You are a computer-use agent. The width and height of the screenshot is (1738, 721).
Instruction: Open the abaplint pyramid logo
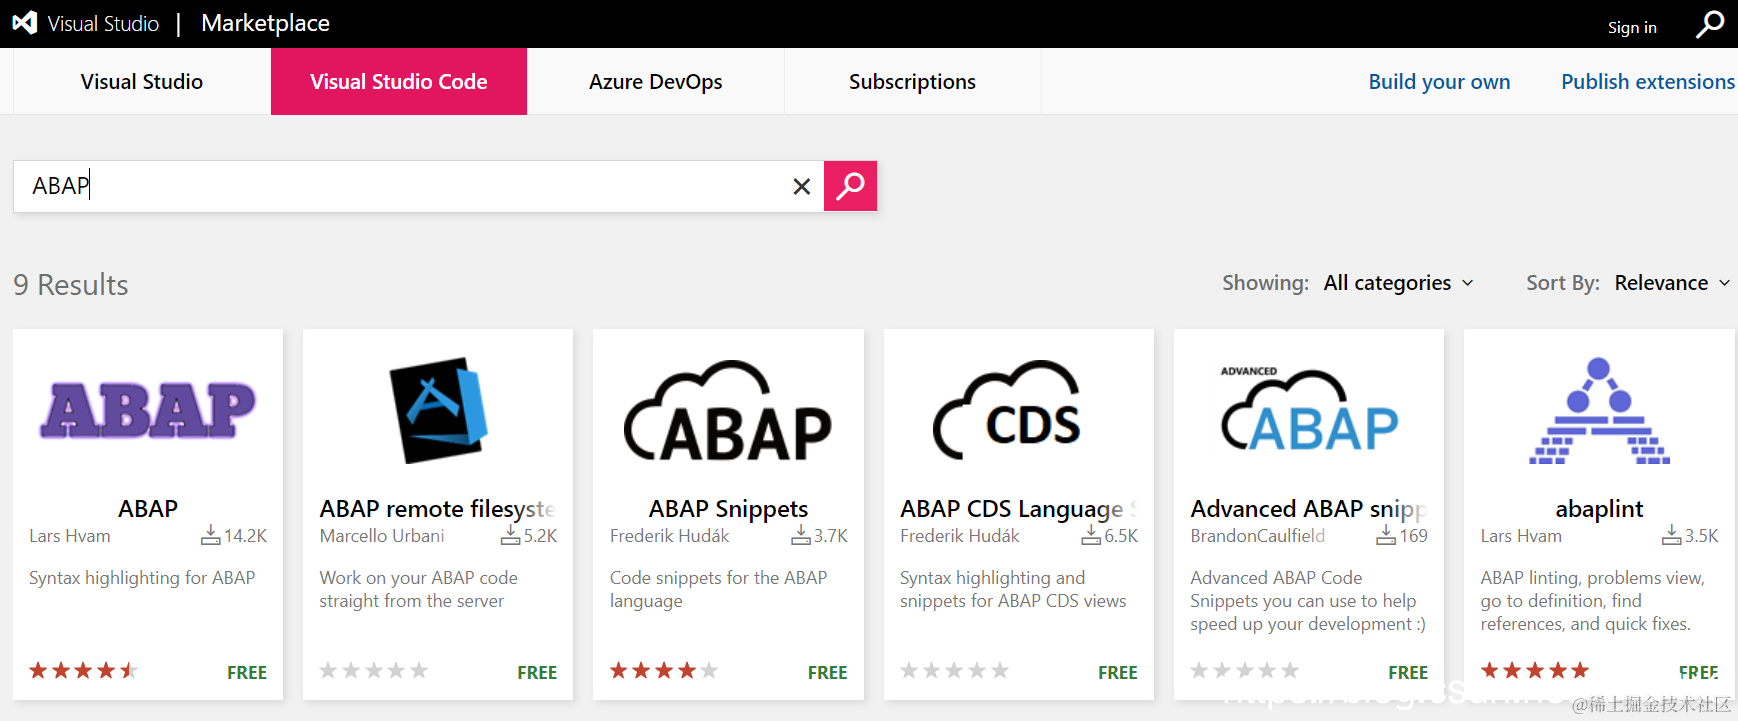pos(1599,410)
